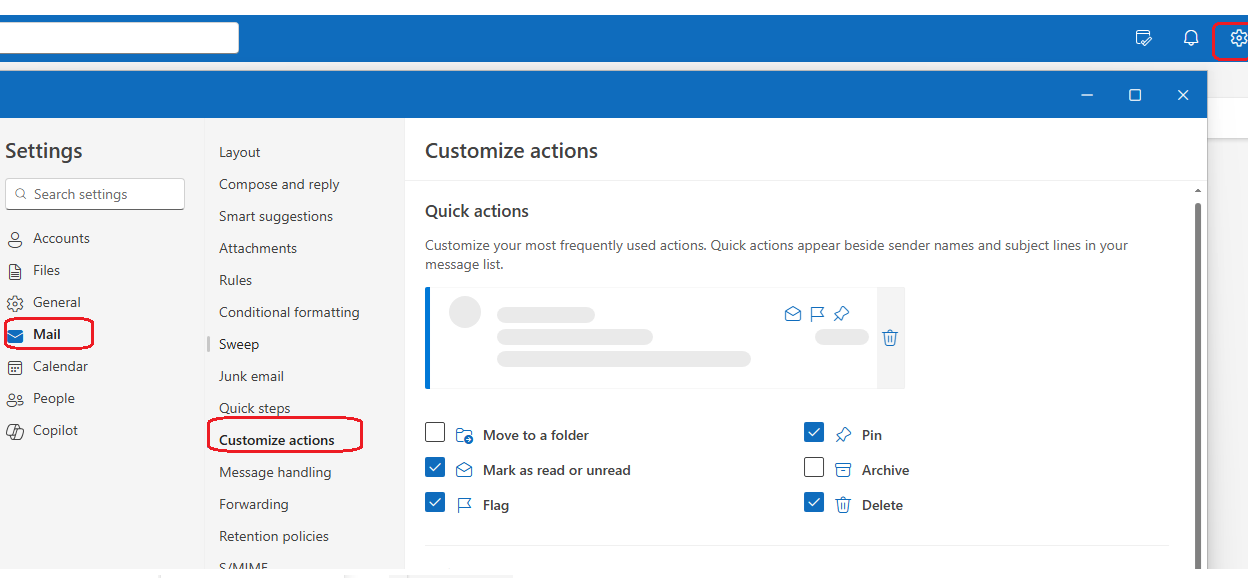Open Copilot settings via its icon

click(15, 430)
